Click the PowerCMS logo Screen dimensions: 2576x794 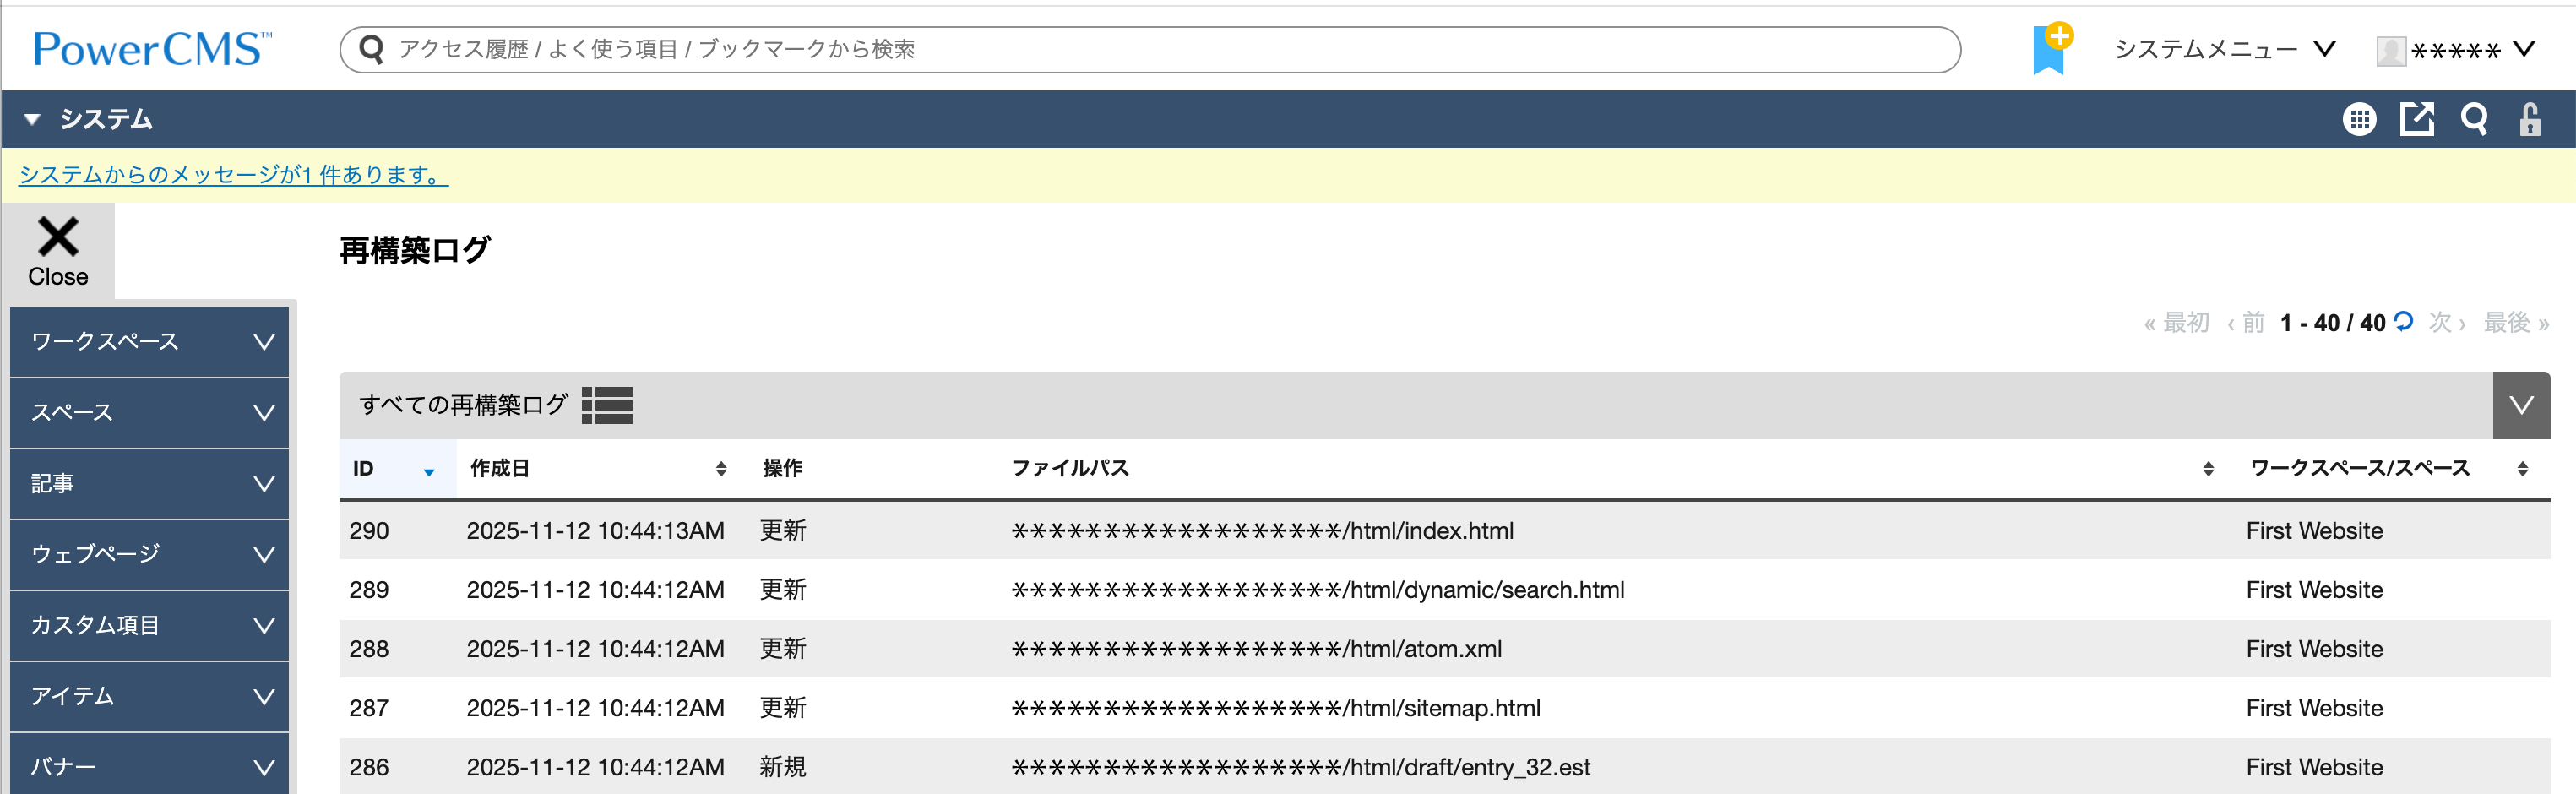pyautogui.click(x=152, y=49)
